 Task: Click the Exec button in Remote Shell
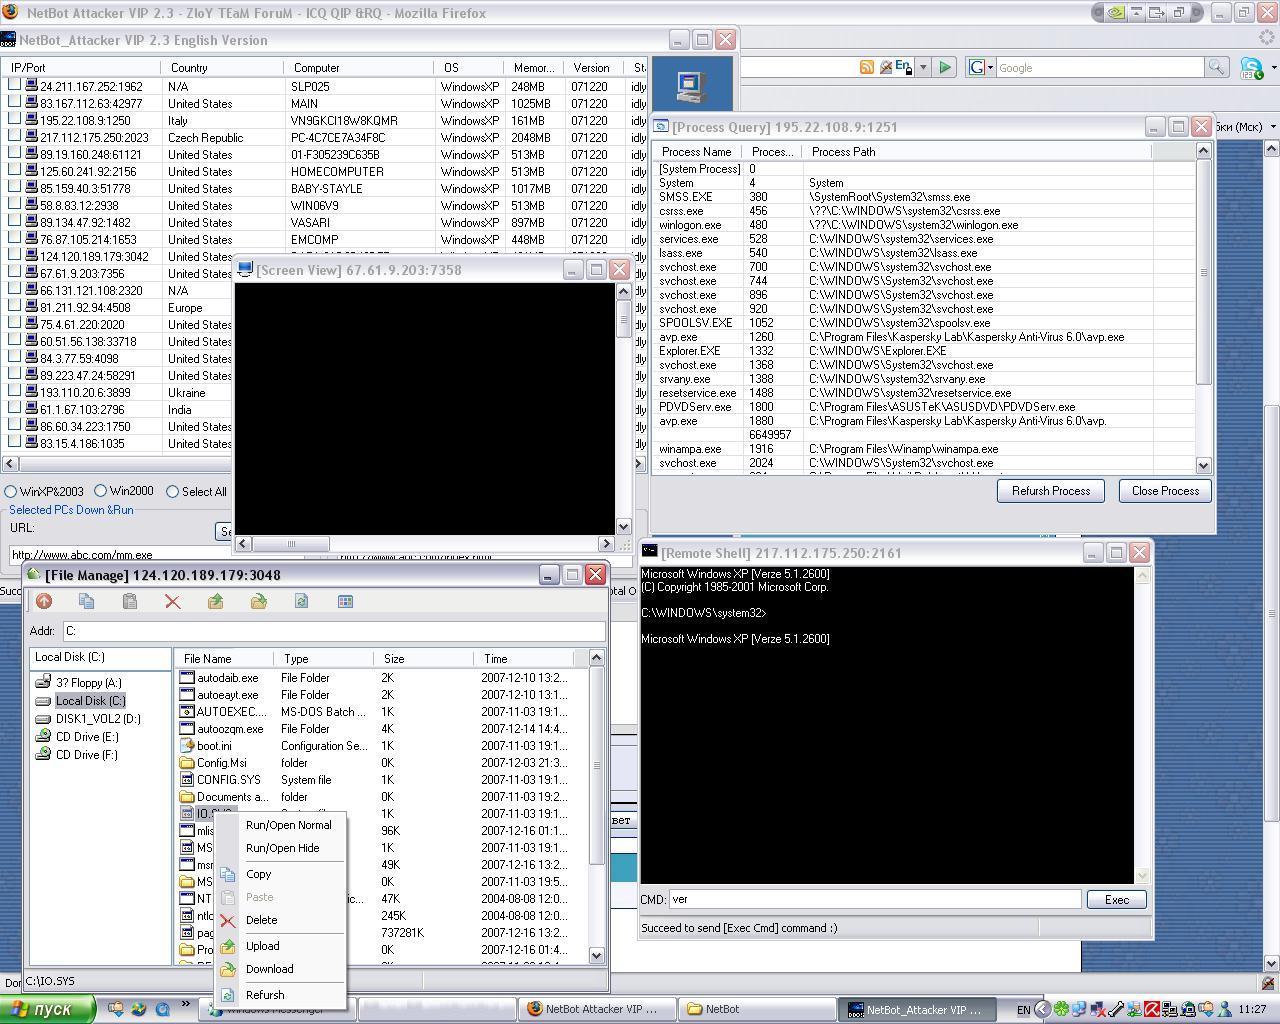coord(1116,900)
